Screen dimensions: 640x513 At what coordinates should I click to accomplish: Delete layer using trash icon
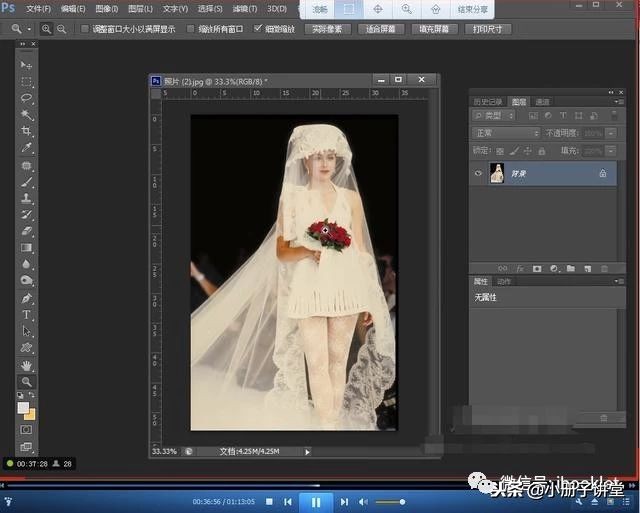coord(603,268)
